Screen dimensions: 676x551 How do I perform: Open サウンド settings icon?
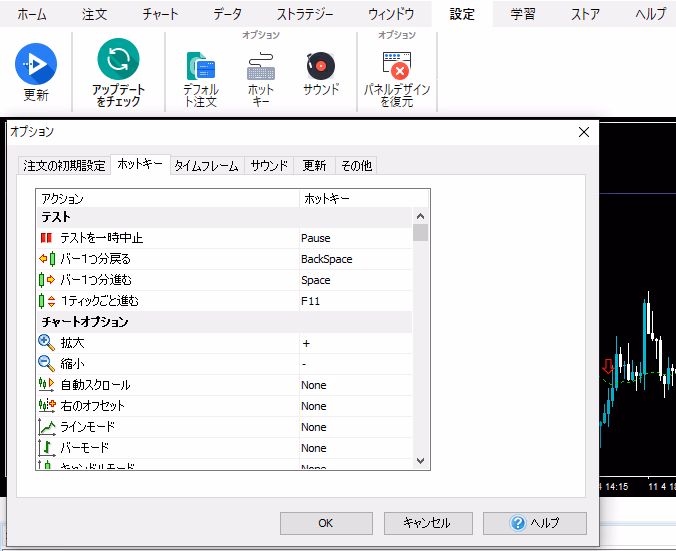coord(320,67)
